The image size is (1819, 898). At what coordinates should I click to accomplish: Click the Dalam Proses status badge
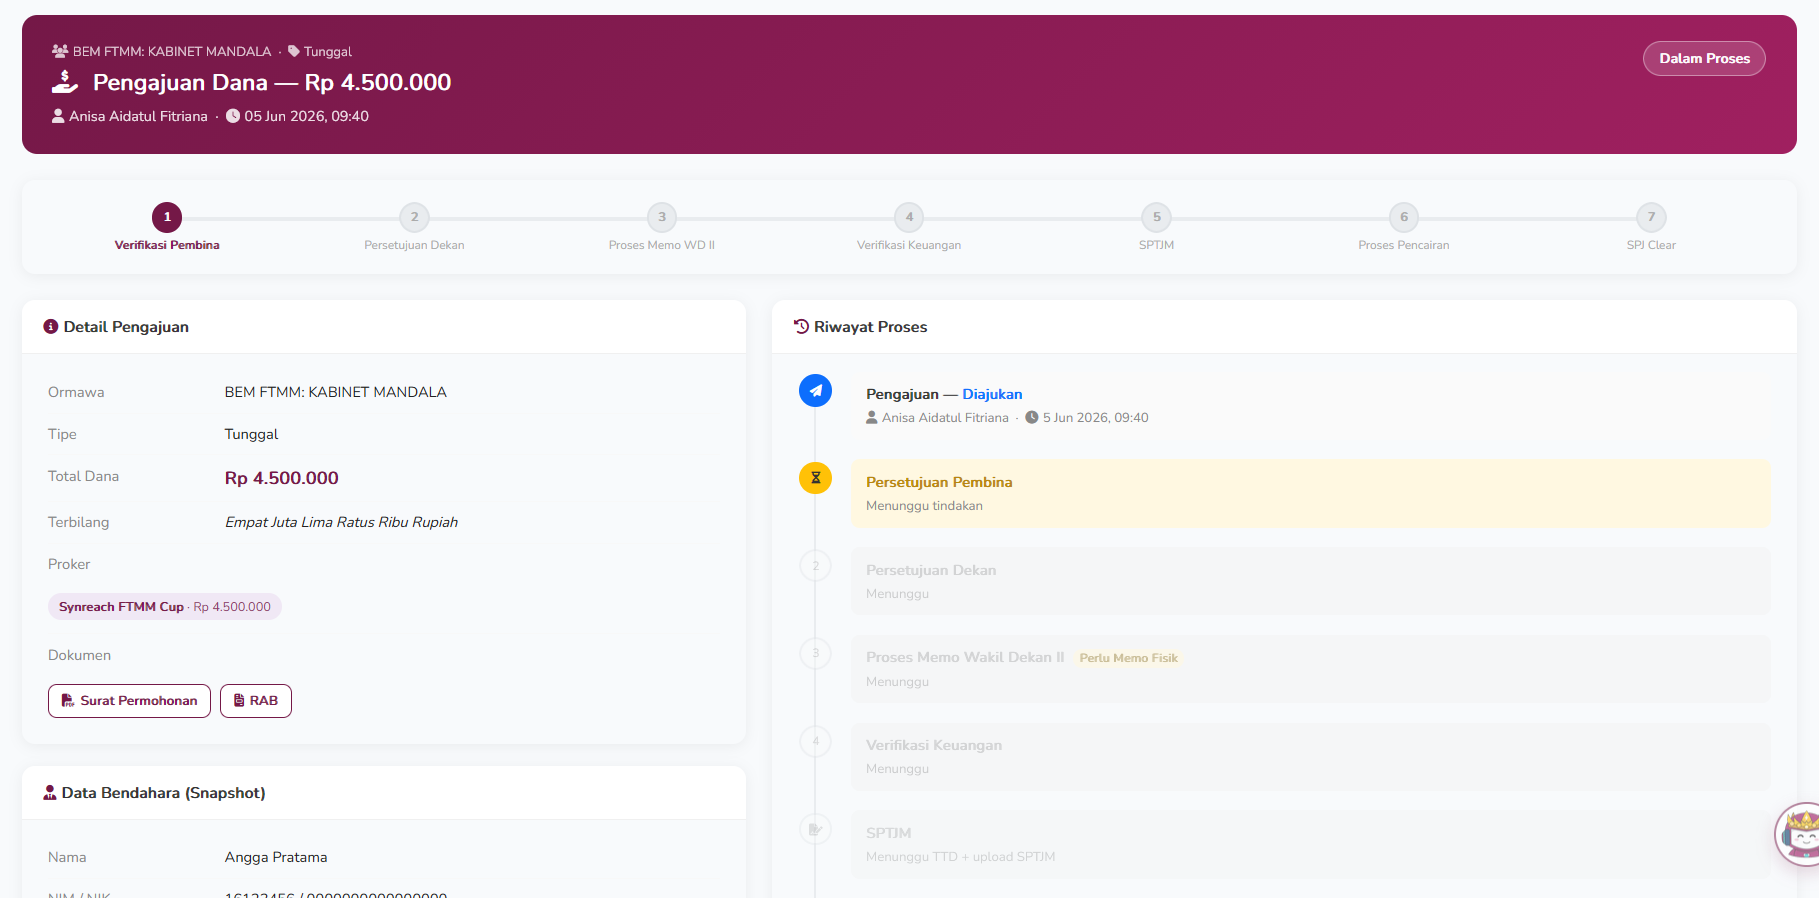point(1704,58)
